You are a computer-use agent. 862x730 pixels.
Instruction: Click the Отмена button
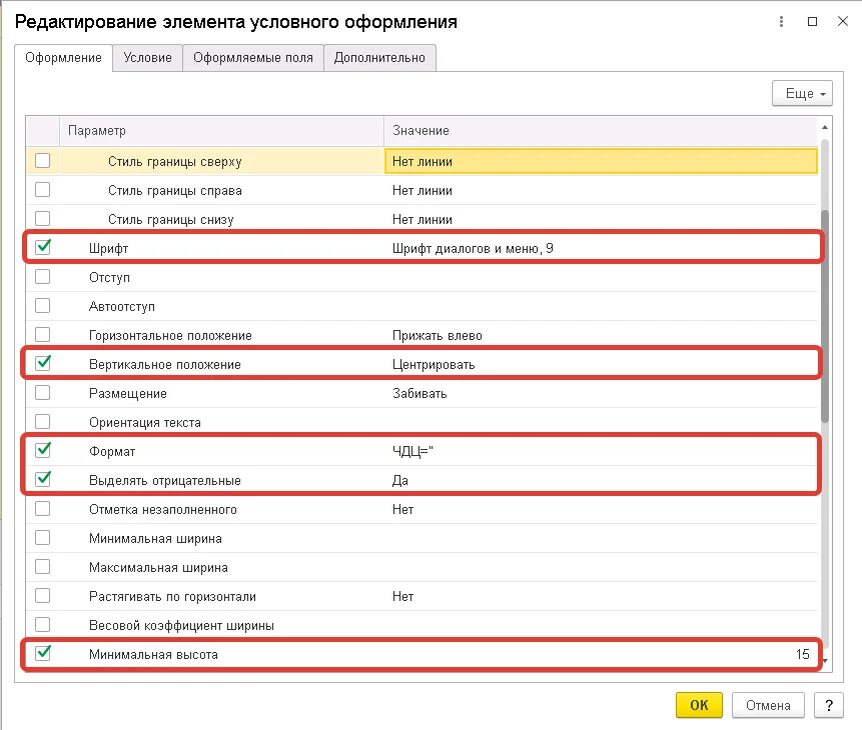click(768, 705)
